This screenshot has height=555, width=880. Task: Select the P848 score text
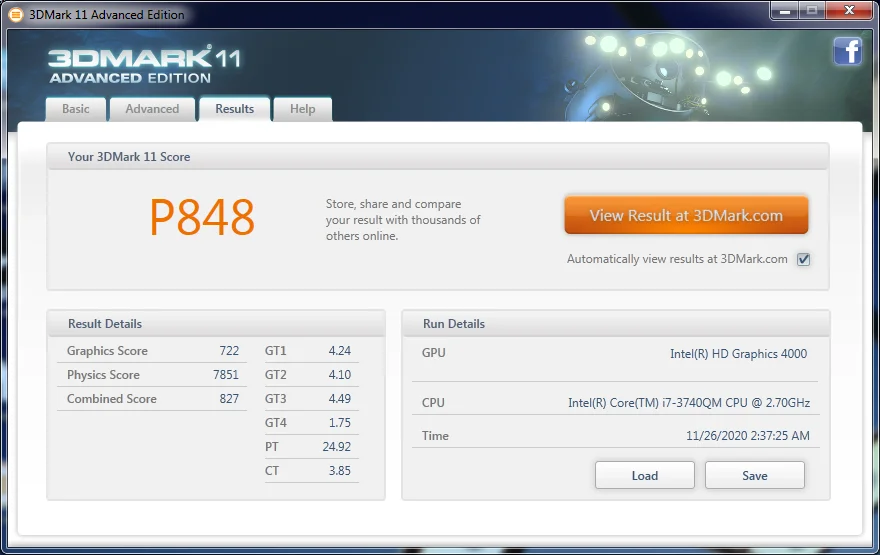(202, 218)
